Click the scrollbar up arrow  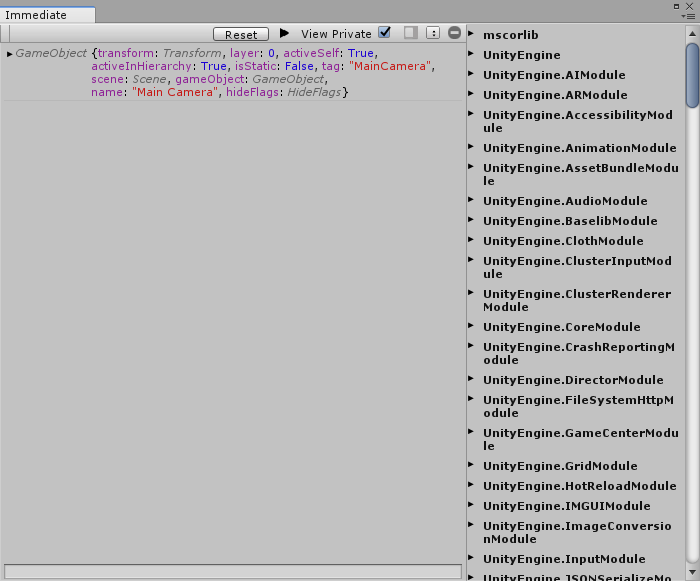click(x=692, y=33)
